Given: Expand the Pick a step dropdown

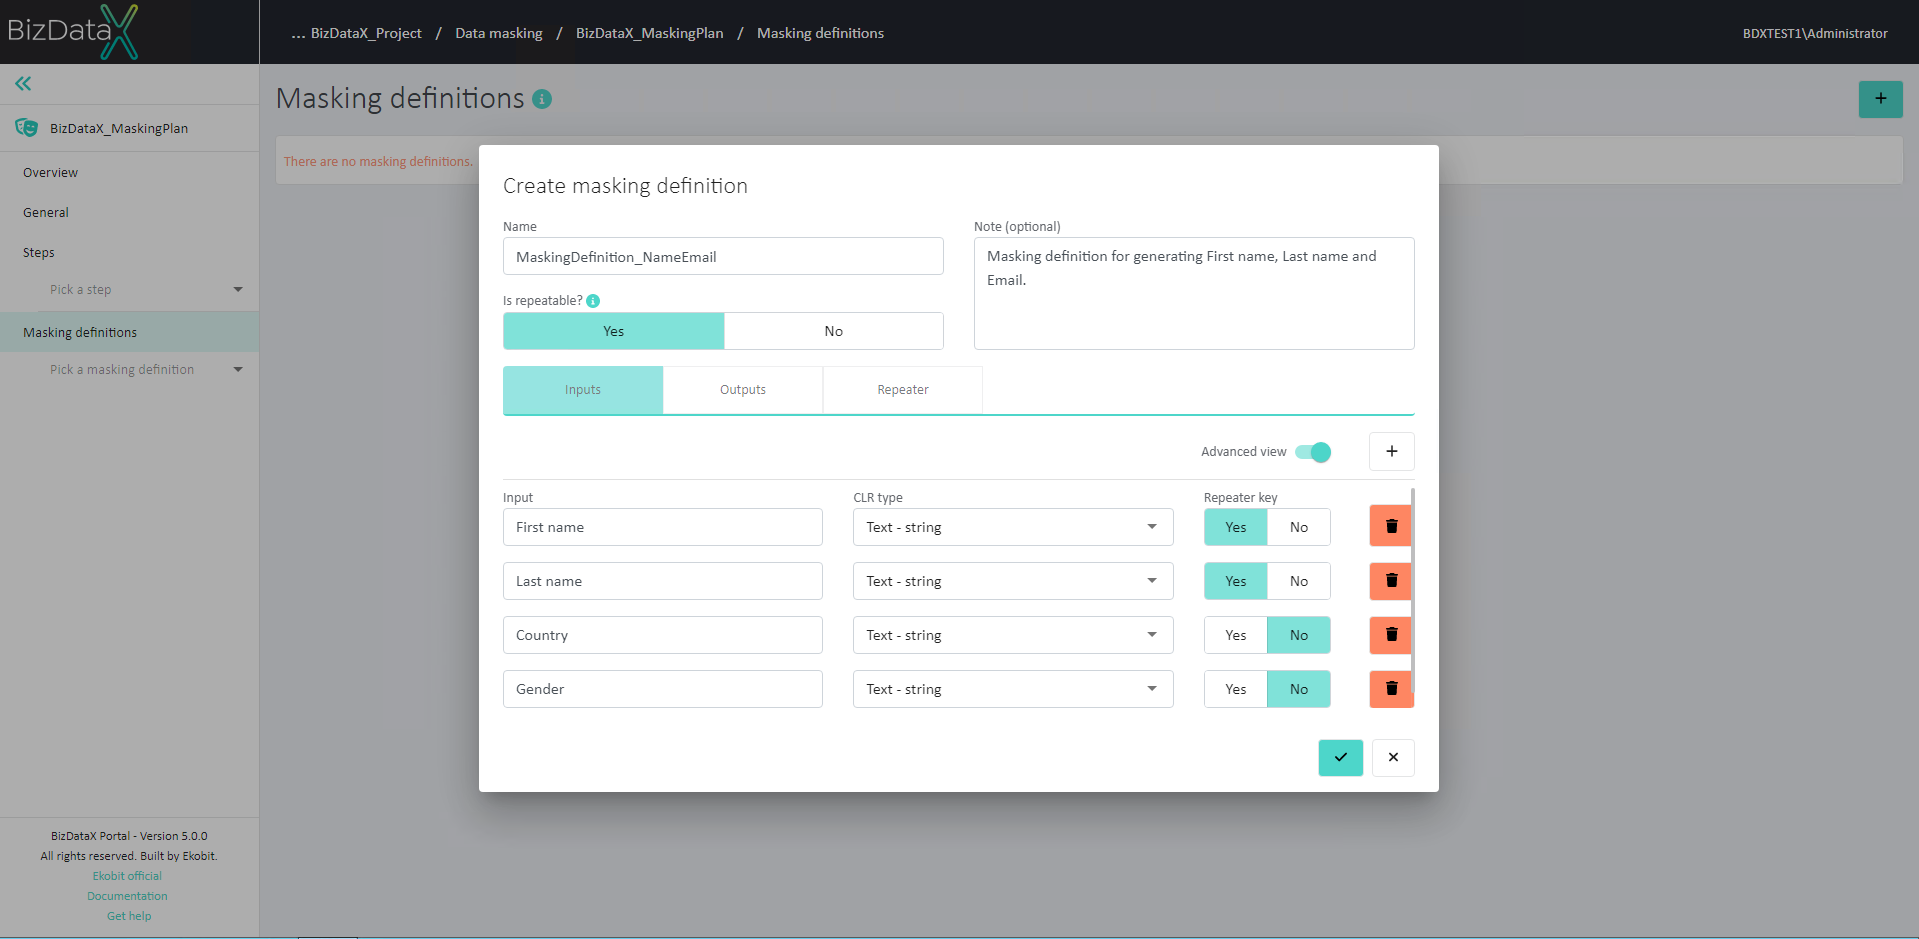Looking at the screenshot, I should [x=146, y=290].
